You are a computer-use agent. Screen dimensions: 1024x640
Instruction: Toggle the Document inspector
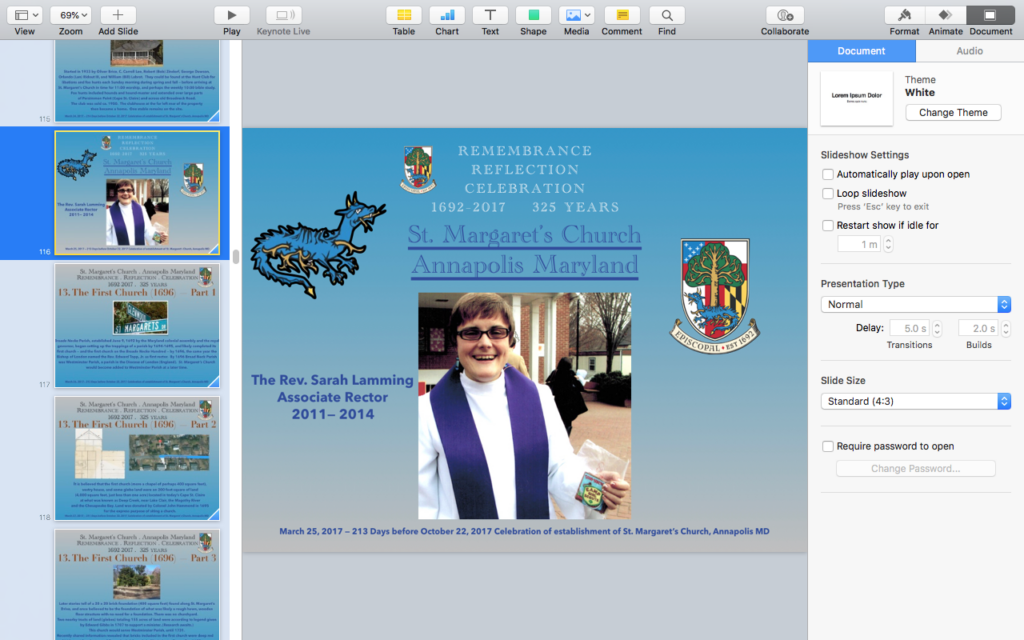click(990, 15)
